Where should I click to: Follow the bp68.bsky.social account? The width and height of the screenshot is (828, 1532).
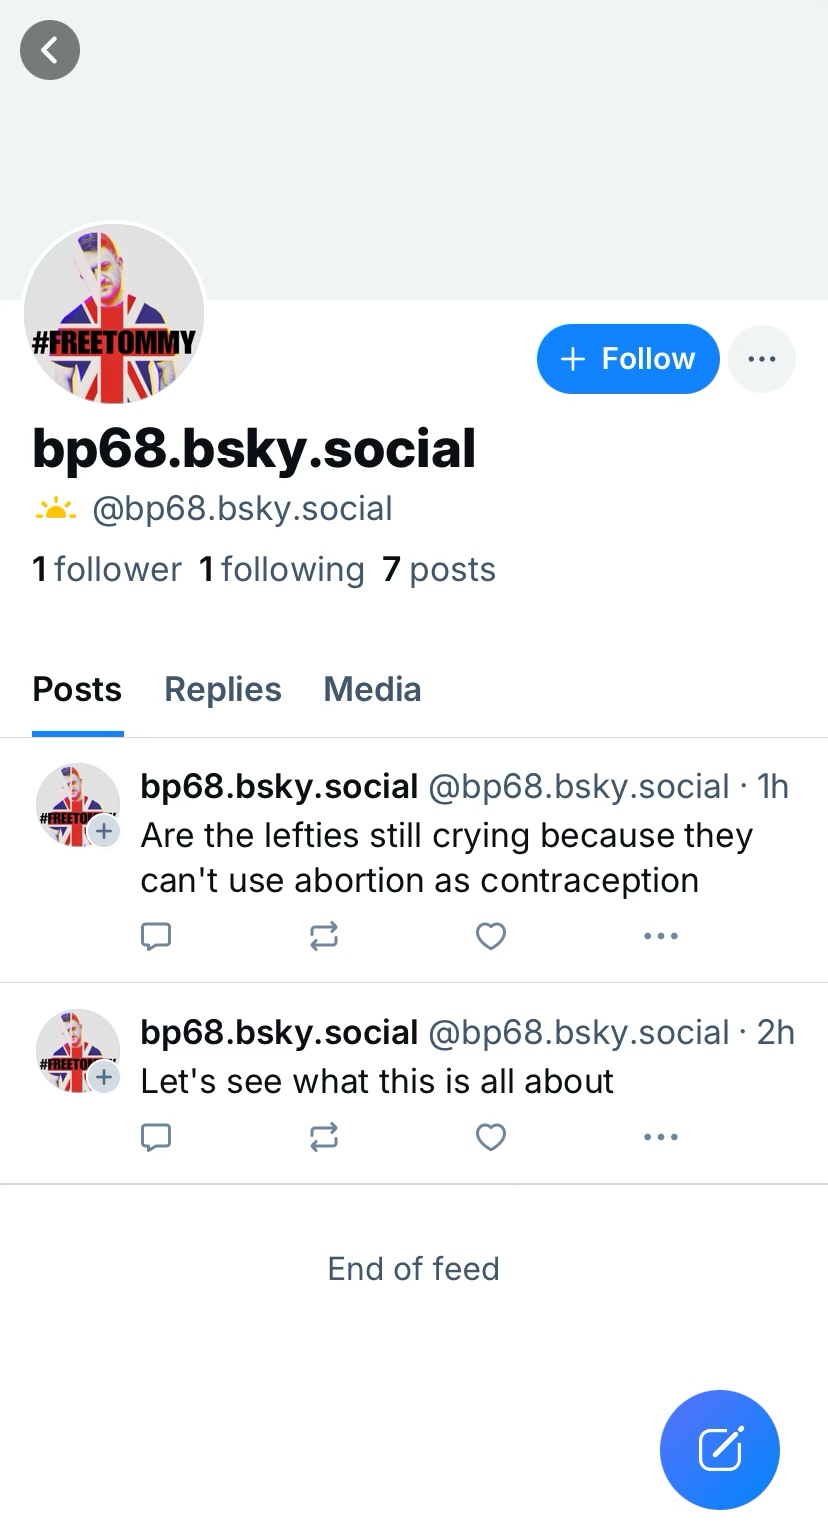click(628, 359)
